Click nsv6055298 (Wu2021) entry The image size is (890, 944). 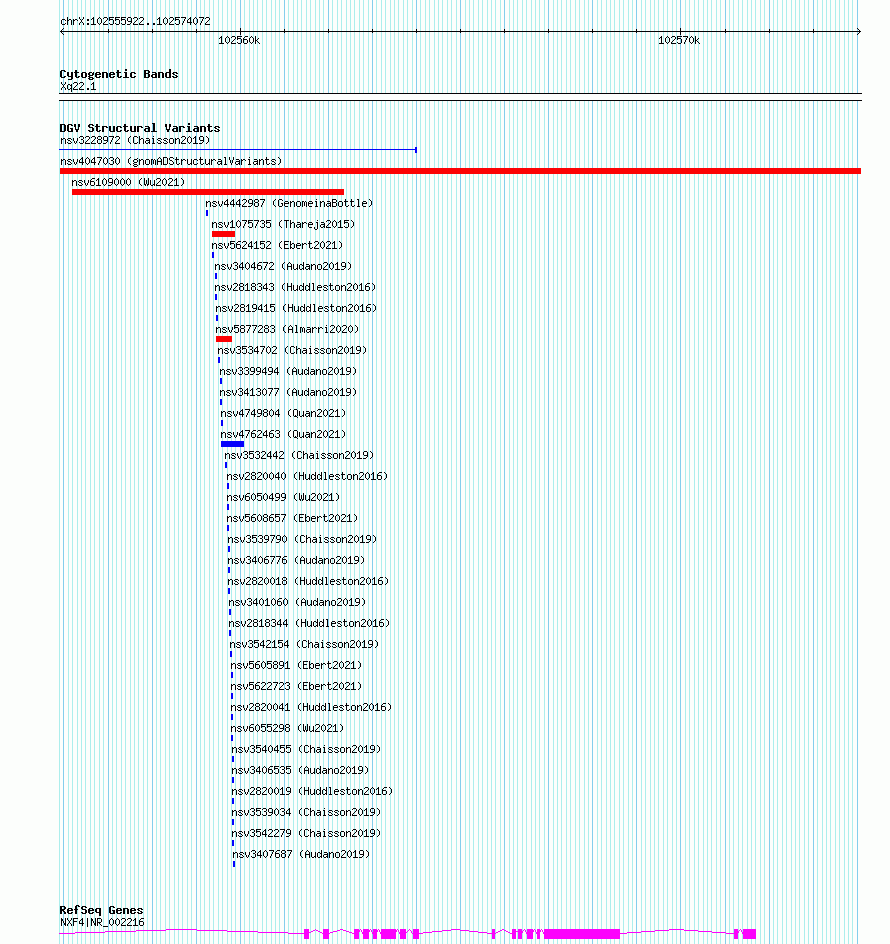pos(287,728)
